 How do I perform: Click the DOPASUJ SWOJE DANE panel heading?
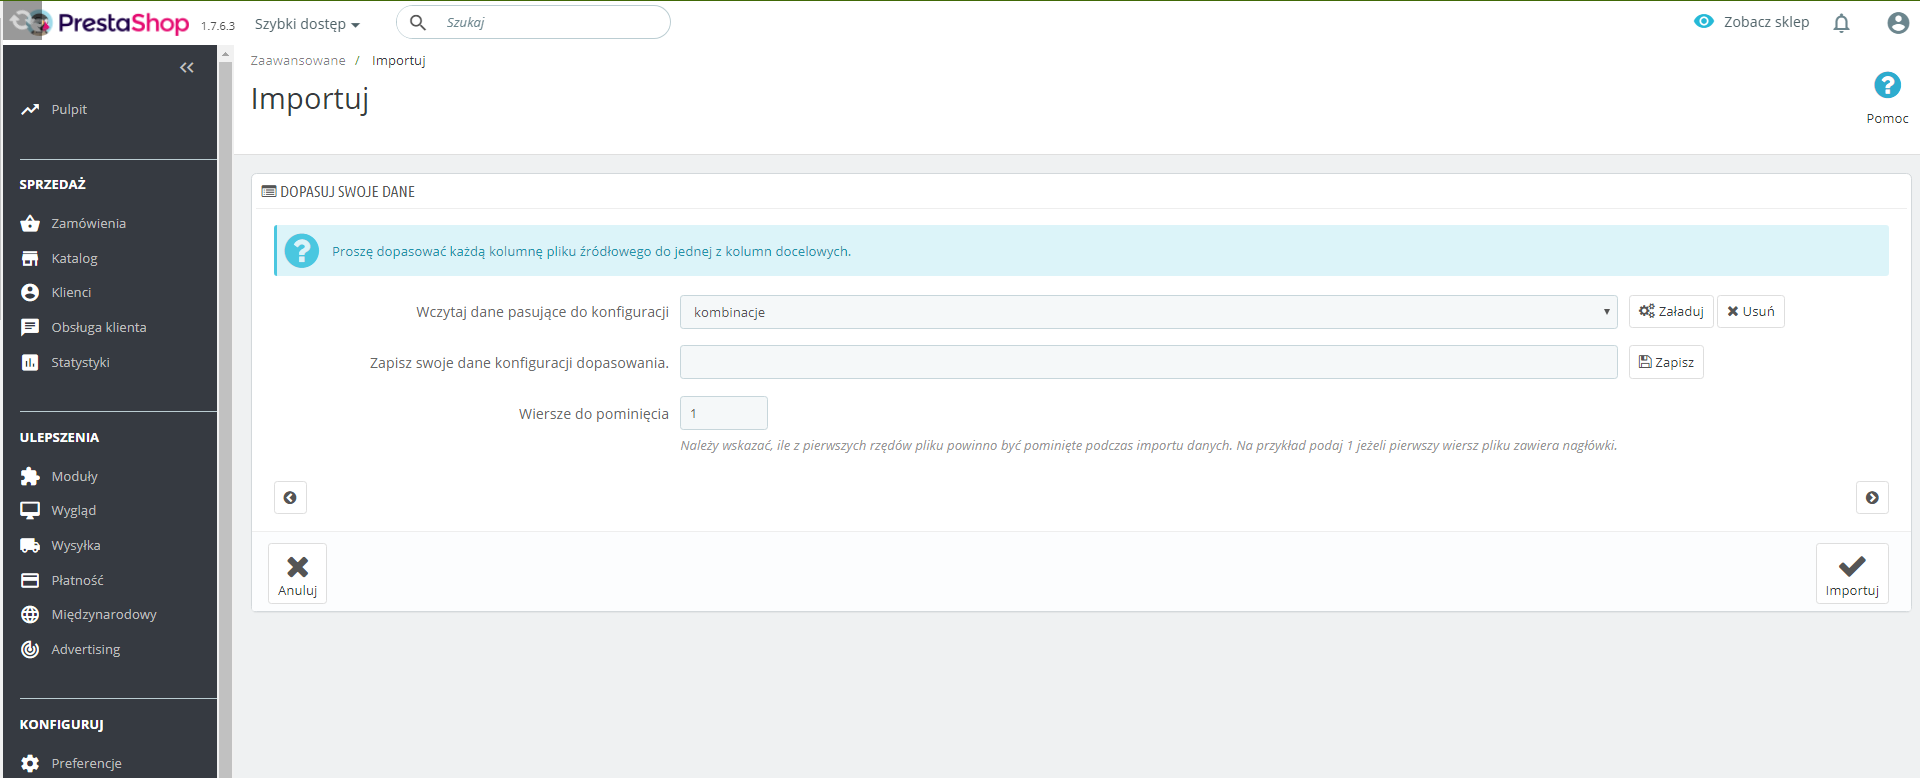[x=347, y=191]
